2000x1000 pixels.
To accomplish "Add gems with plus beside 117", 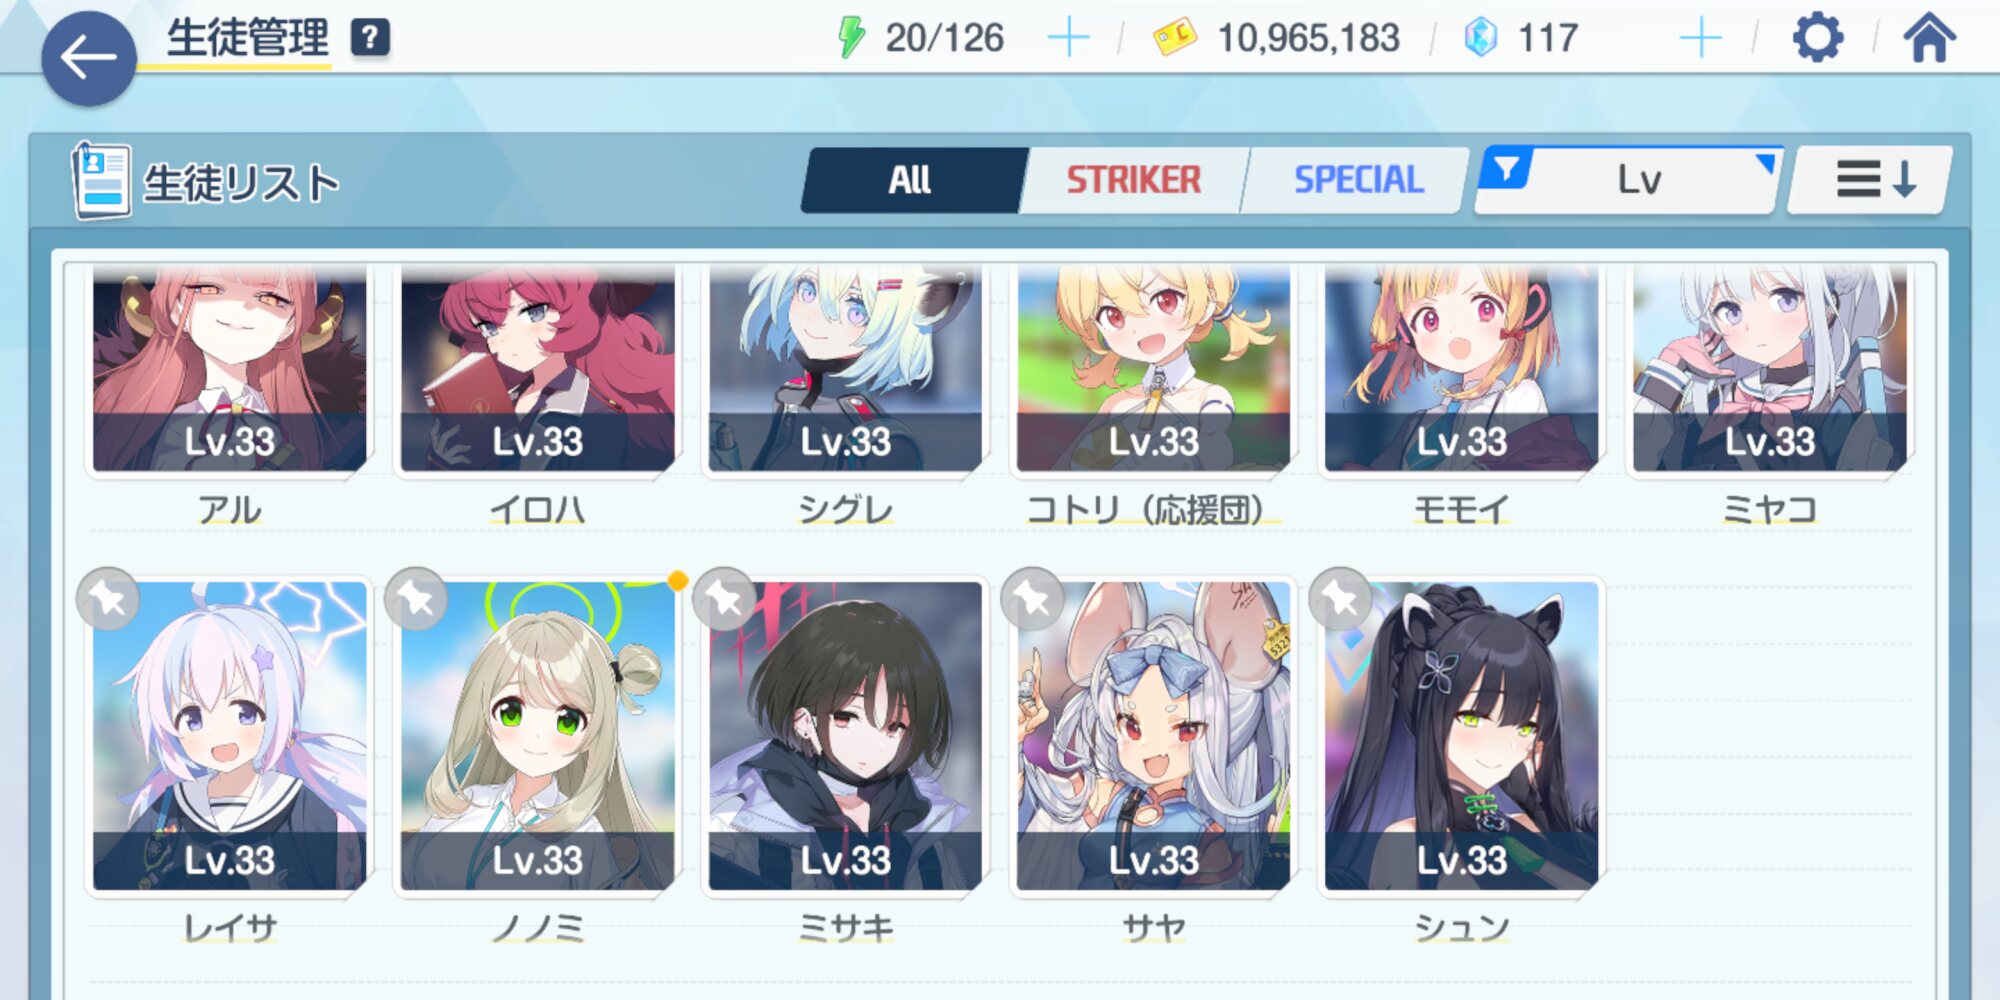I will click(x=1700, y=38).
